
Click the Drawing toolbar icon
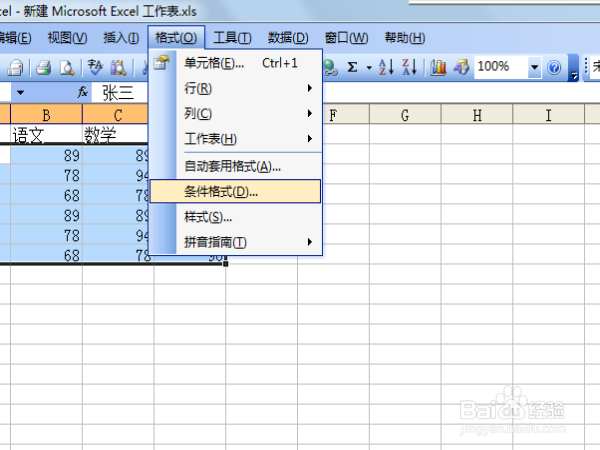[x=461, y=68]
